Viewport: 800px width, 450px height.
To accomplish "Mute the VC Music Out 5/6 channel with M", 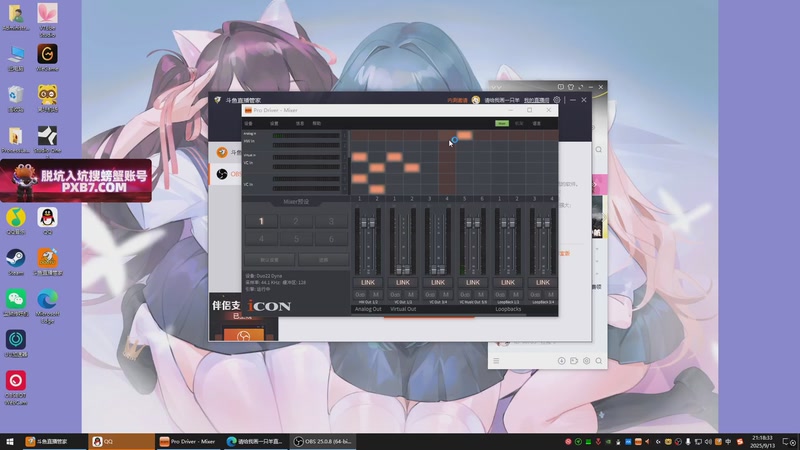I will tap(481, 294).
